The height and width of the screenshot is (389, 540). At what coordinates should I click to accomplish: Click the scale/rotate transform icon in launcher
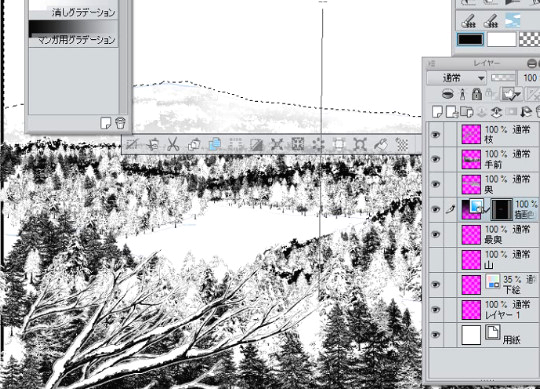pos(360,144)
